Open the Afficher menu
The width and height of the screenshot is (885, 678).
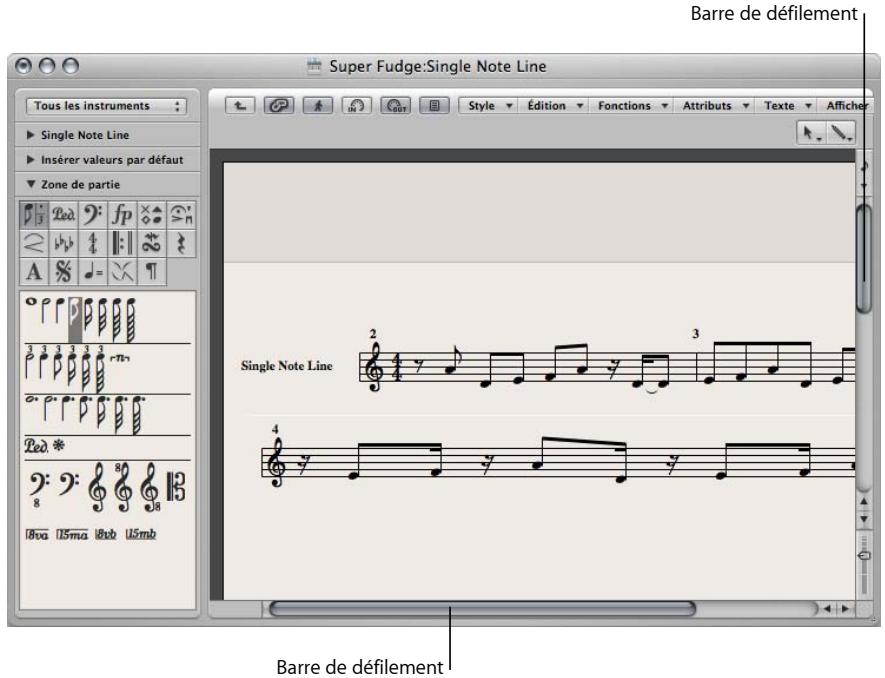847,106
